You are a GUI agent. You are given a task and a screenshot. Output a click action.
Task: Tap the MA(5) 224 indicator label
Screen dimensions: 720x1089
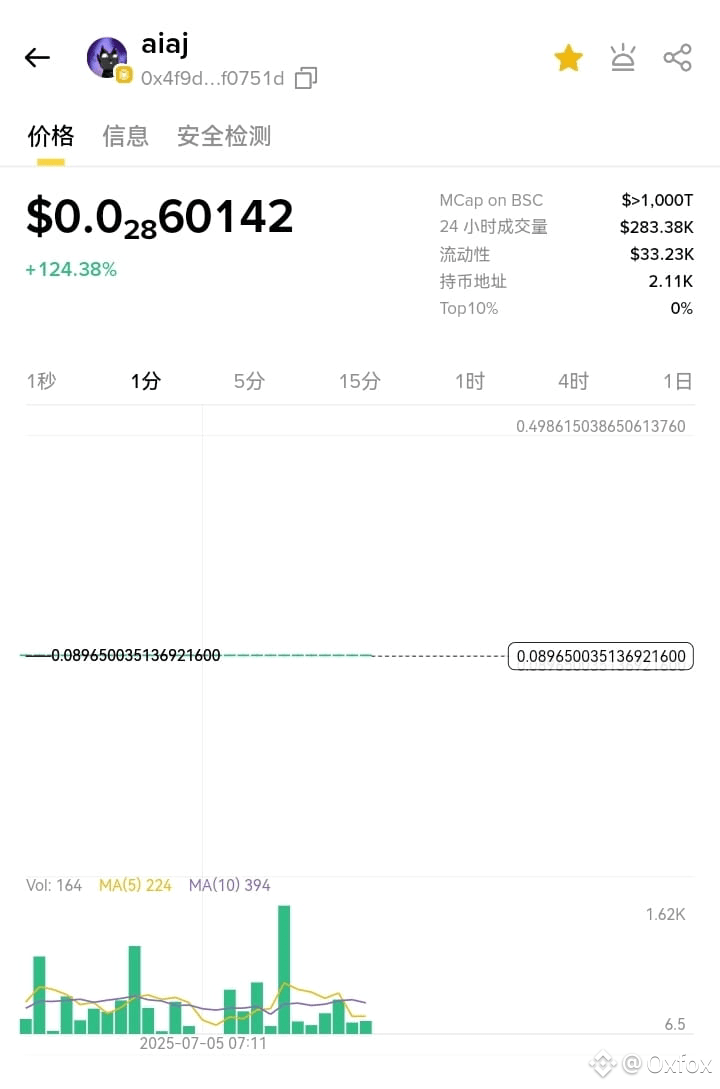(135, 885)
